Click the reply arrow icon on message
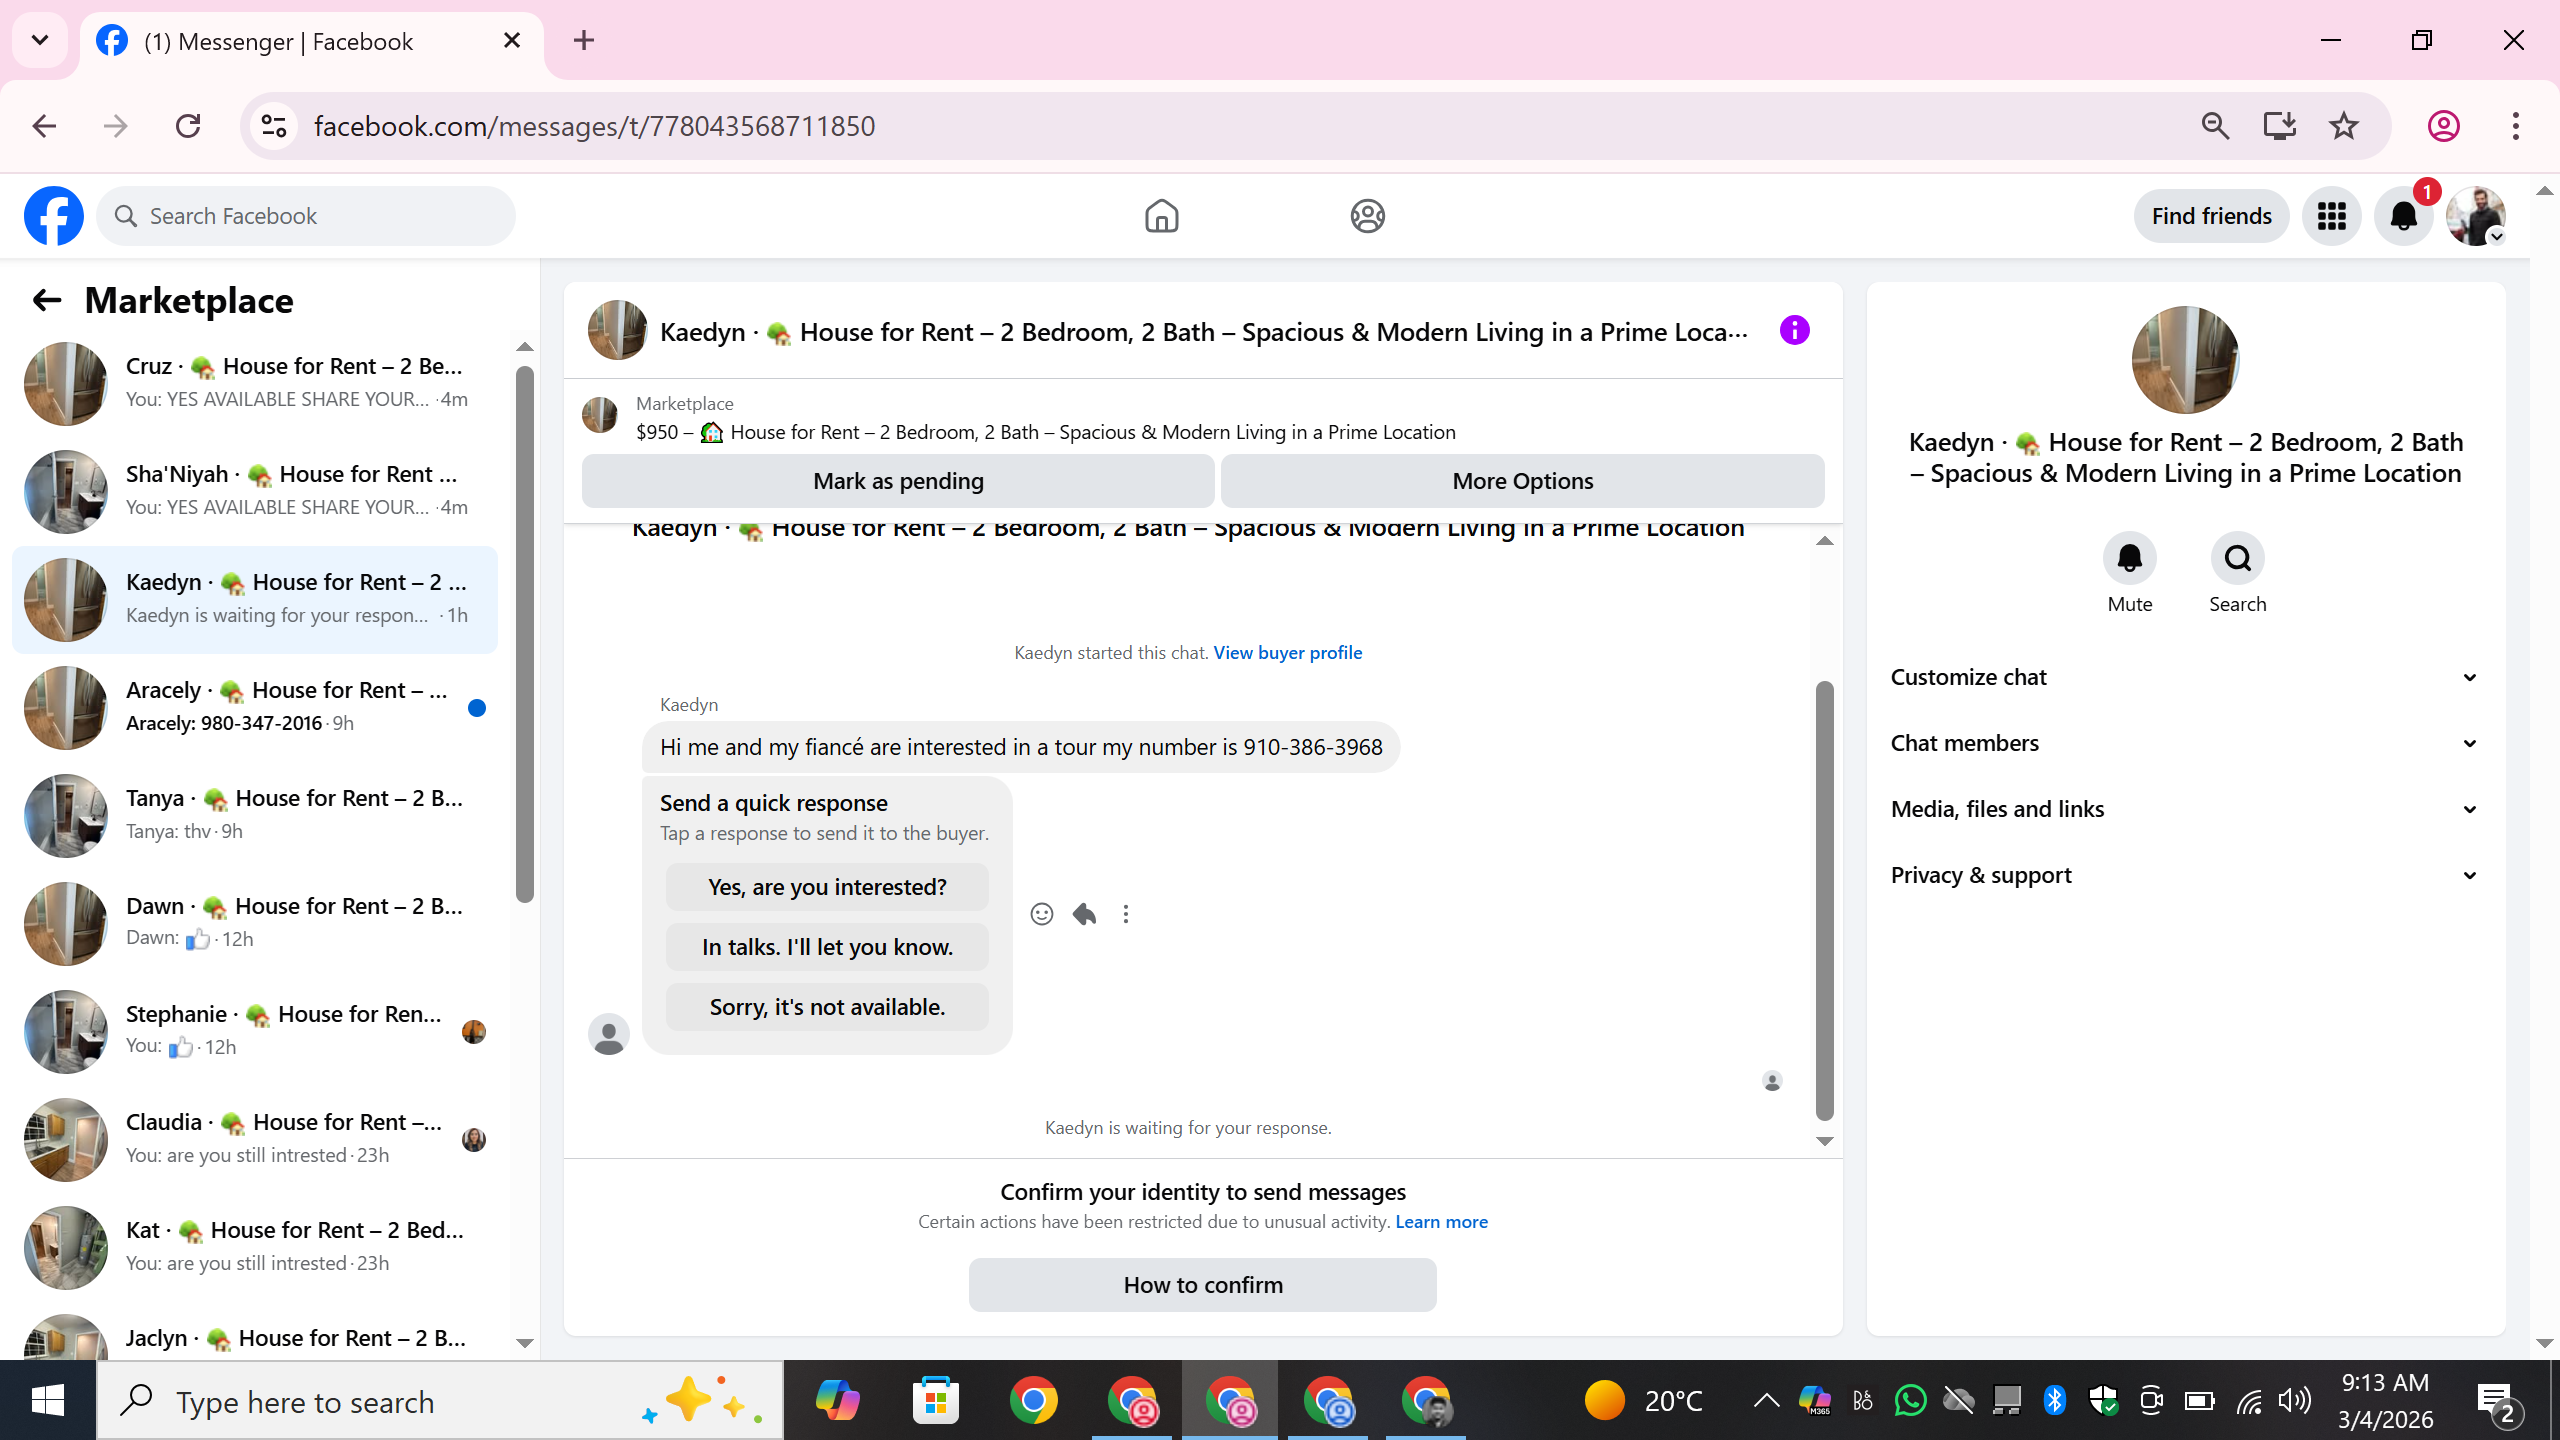The height and width of the screenshot is (1440, 2560). (1084, 914)
